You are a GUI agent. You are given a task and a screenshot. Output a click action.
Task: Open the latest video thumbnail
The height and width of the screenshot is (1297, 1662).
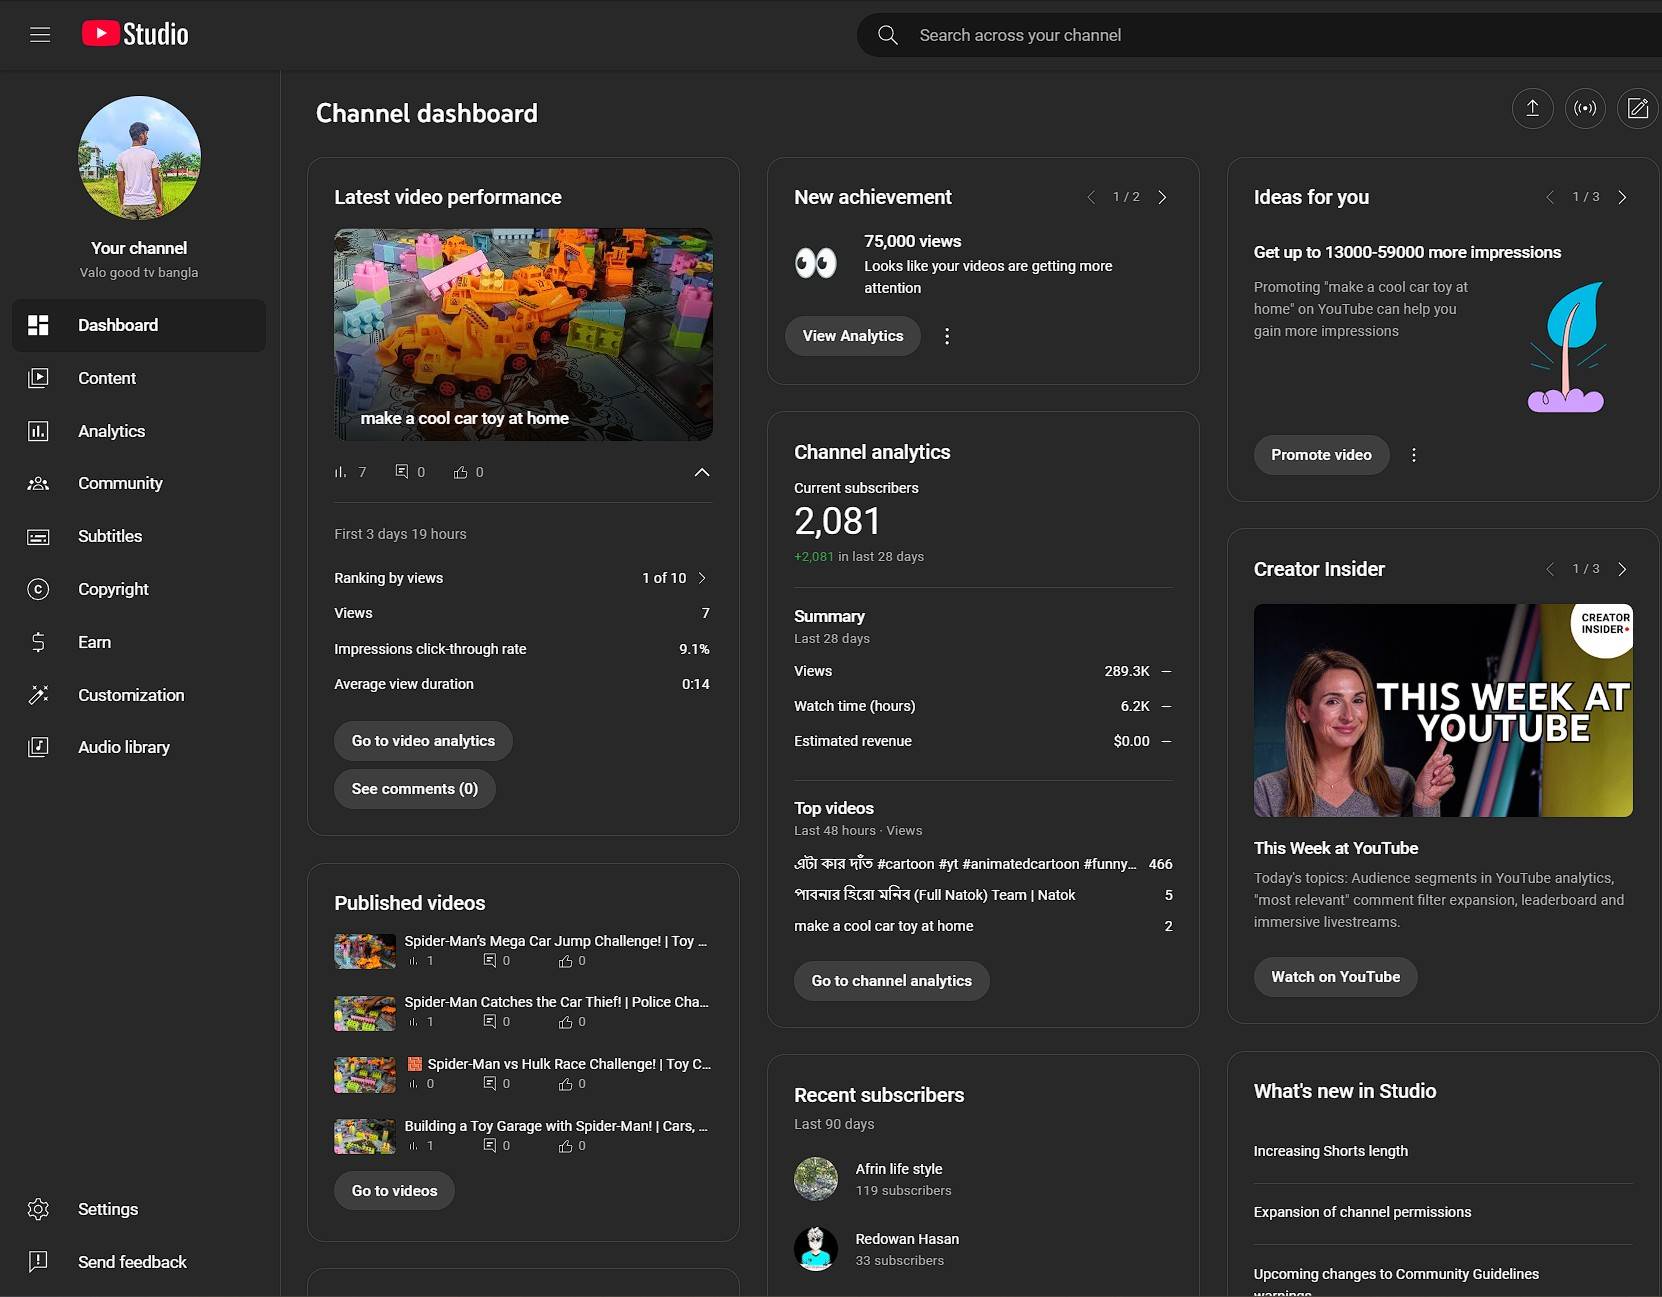click(523, 334)
